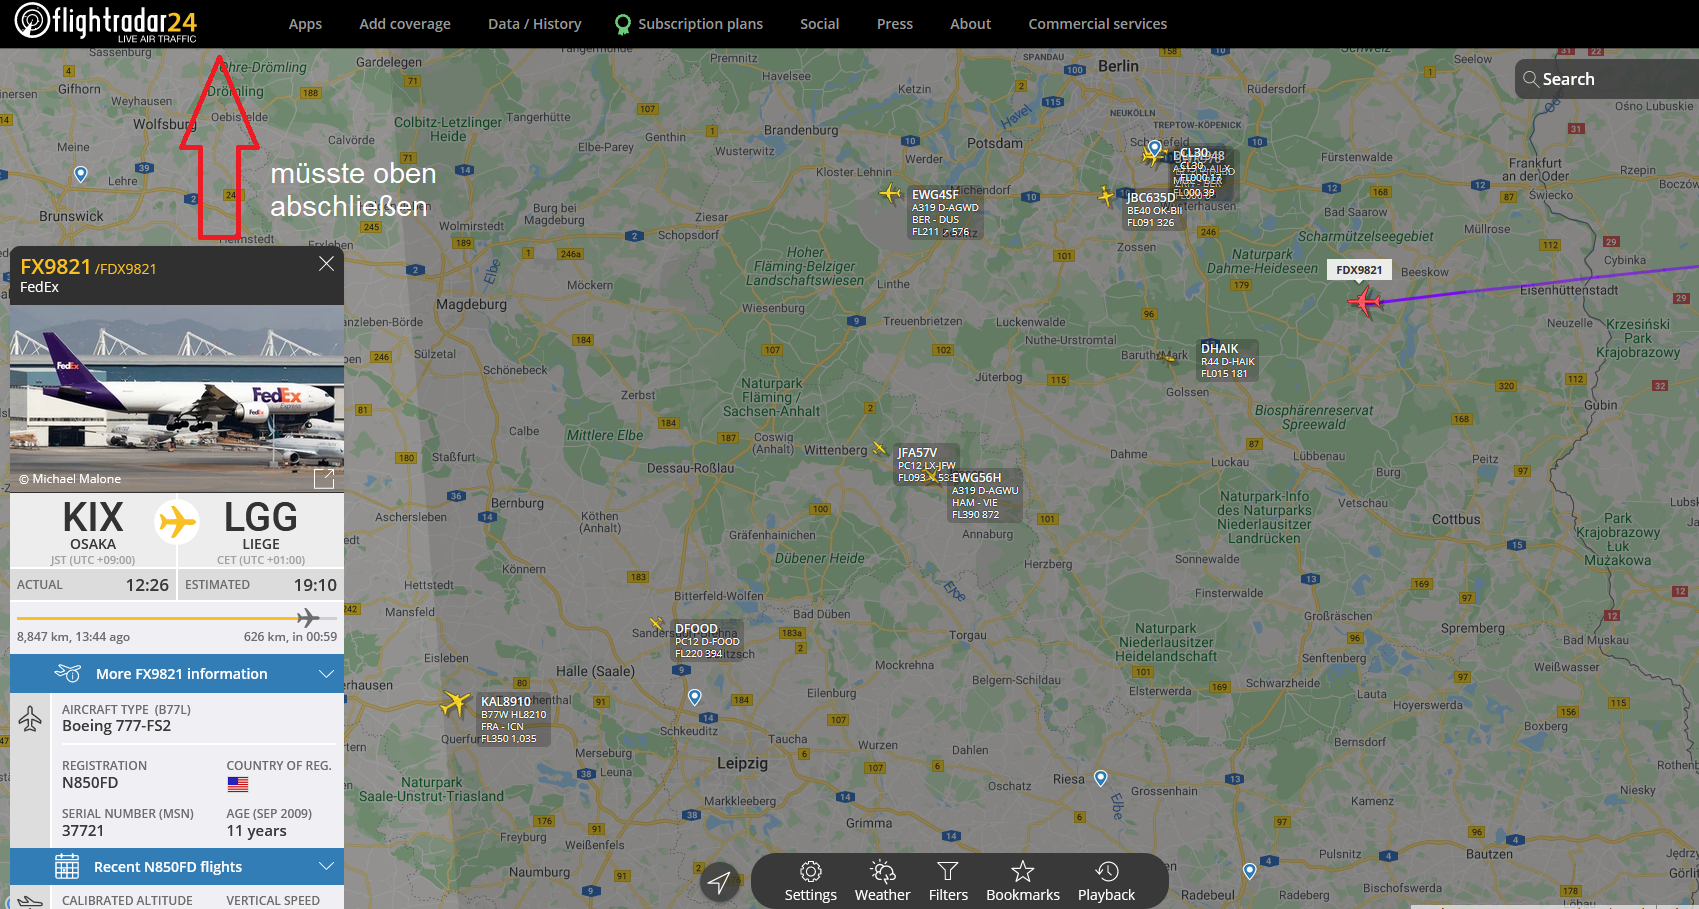Open the Data / History menu
Viewport: 1699px width, 909px height.
(x=535, y=24)
